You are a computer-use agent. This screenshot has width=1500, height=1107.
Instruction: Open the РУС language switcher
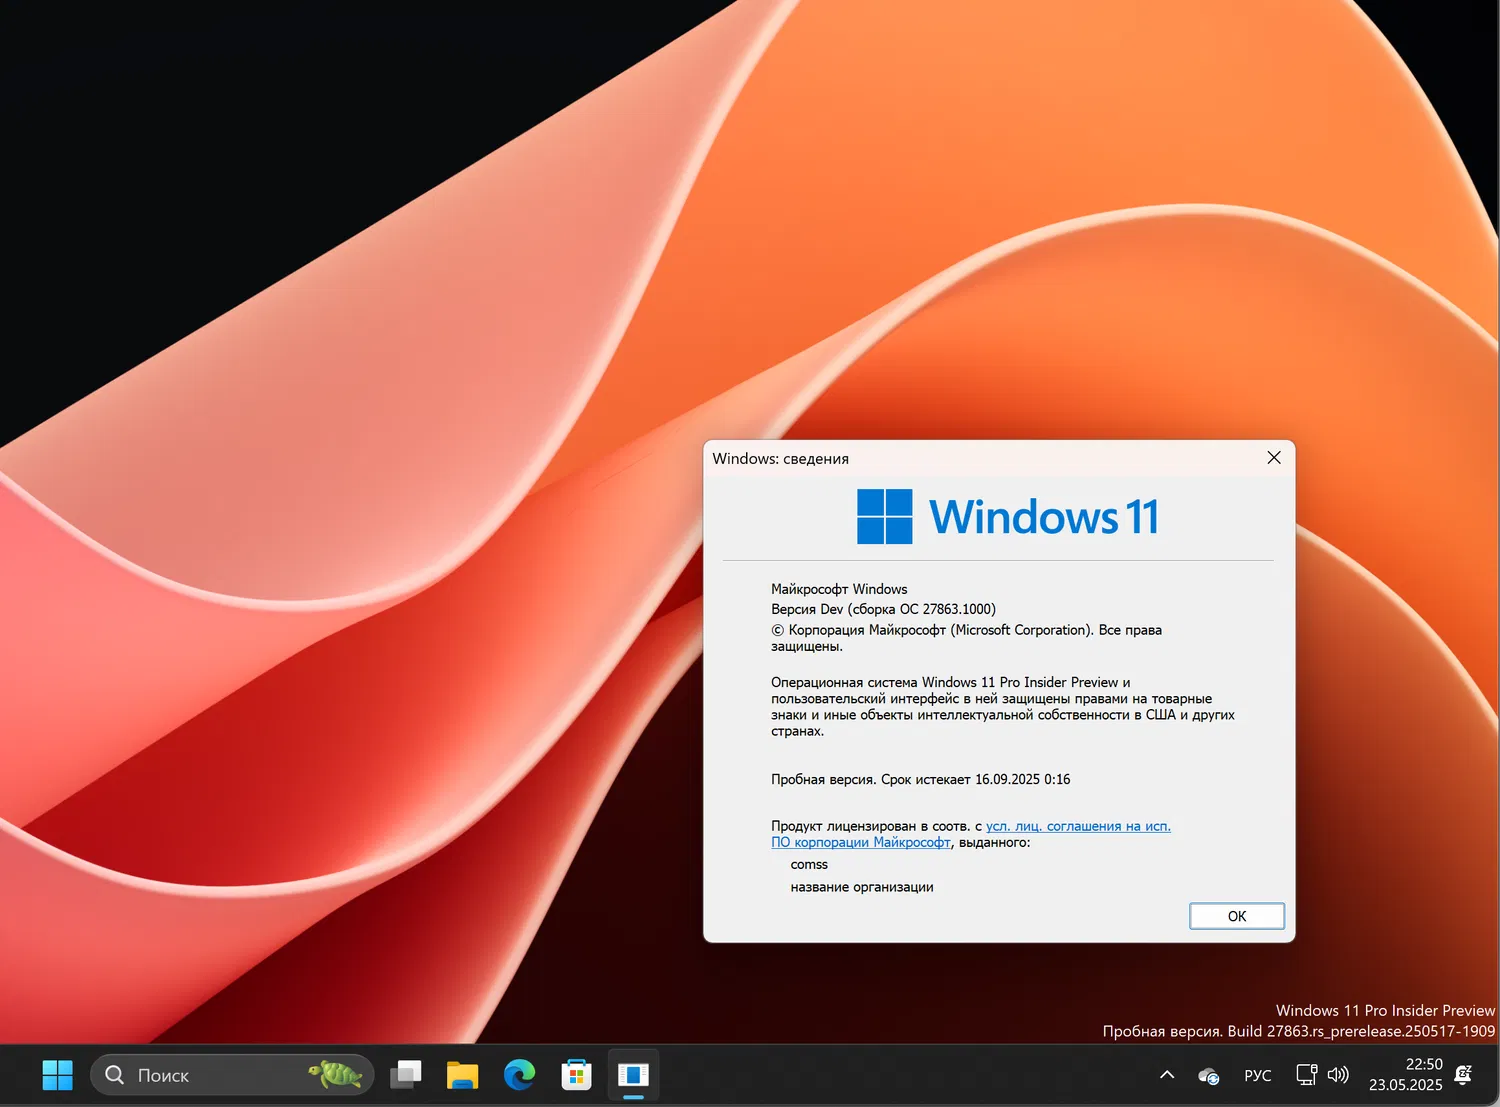click(x=1257, y=1075)
